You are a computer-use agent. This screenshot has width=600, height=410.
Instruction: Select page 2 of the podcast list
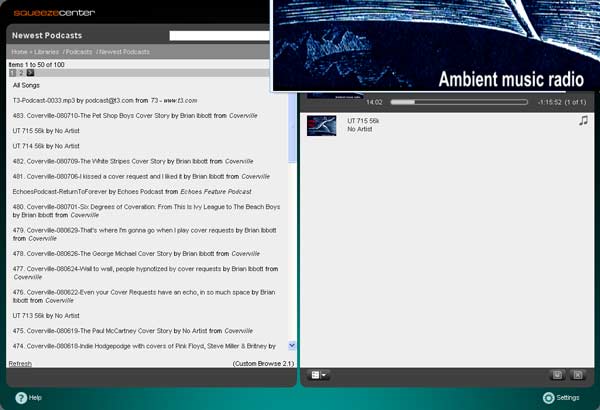pyautogui.click(x=21, y=73)
